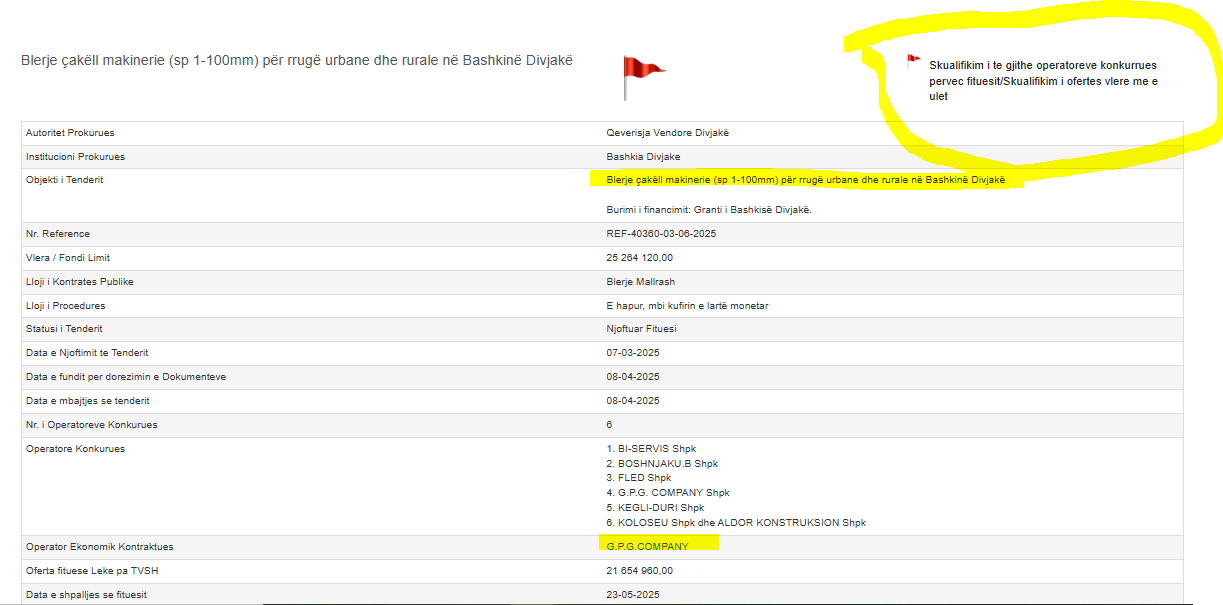Select the limit fund value 25 264 120,00

pyautogui.click(x=640, y=258)
